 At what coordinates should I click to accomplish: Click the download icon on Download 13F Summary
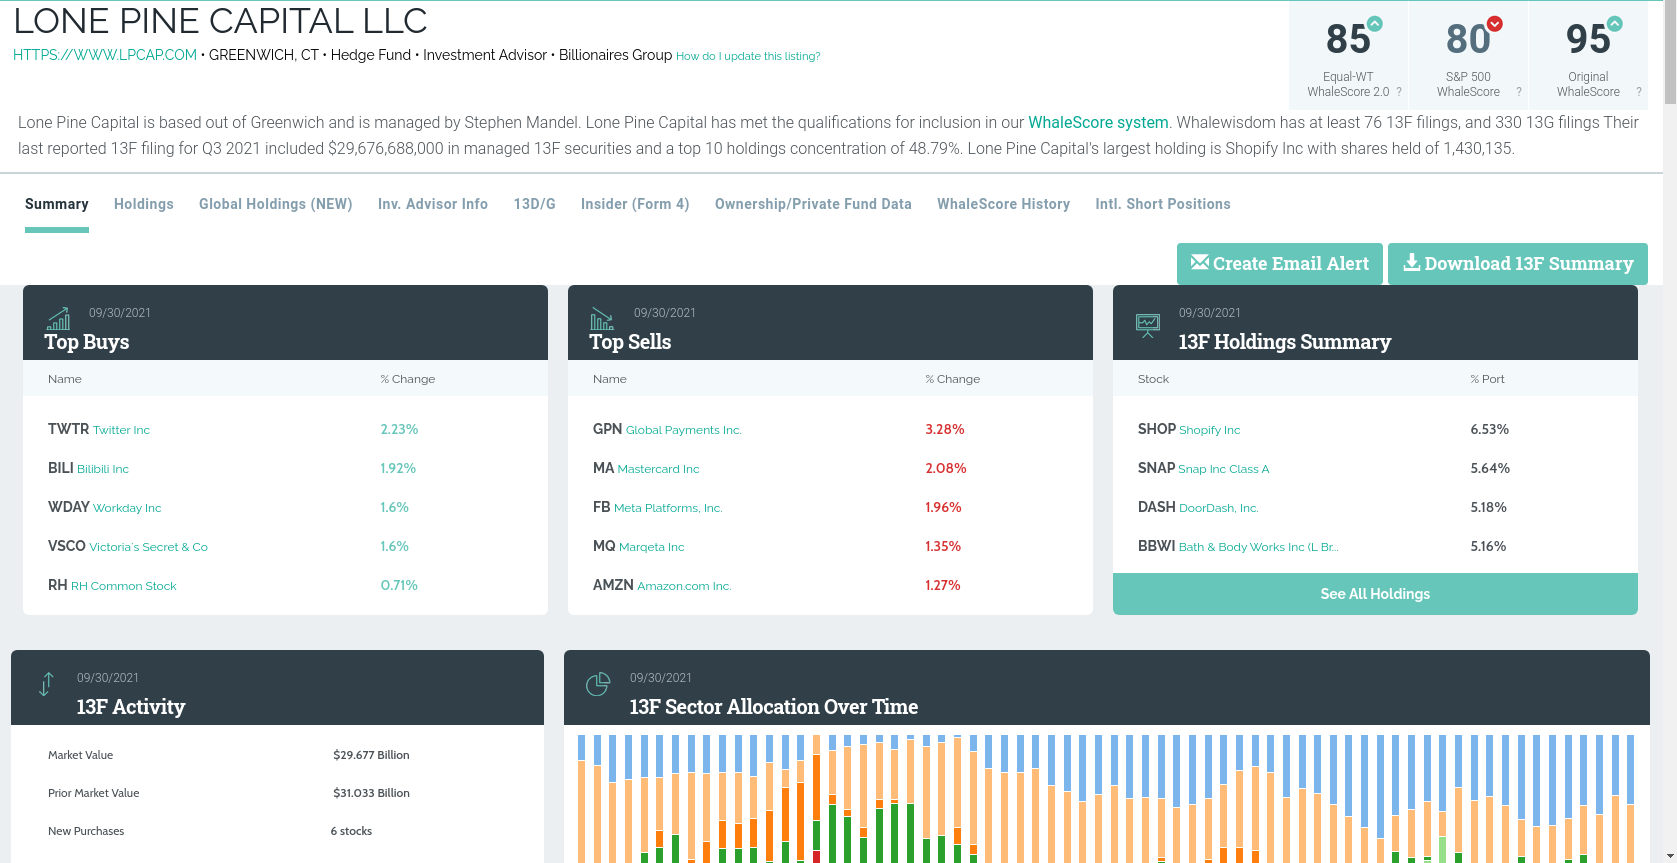coord(1412,262)
